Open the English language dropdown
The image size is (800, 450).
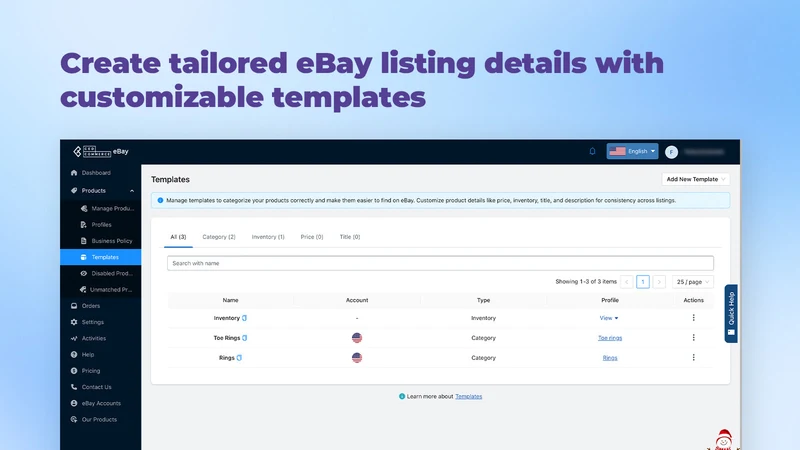tap(632, 151)
